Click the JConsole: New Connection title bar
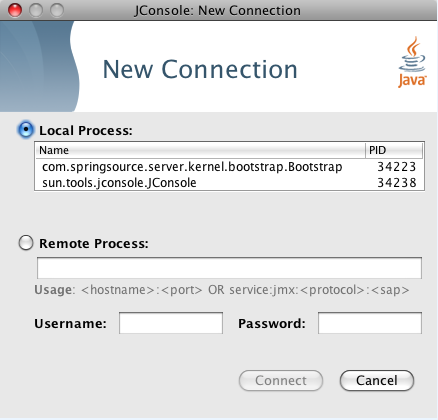 coord(217,10)
